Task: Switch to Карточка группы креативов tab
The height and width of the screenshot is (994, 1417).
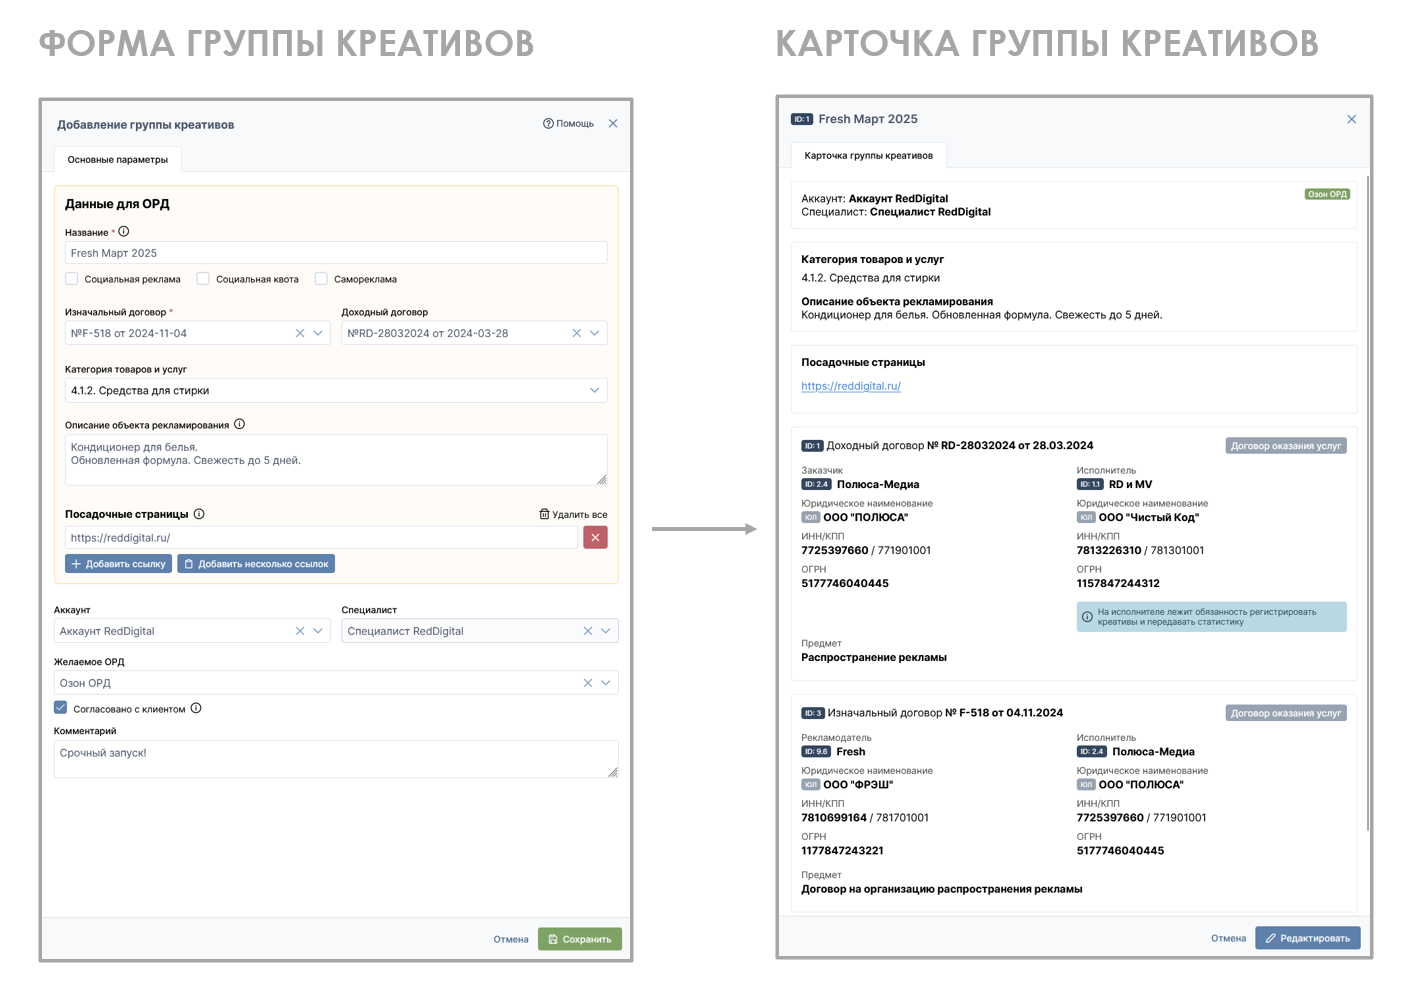Action: click(x=868, y=156)
